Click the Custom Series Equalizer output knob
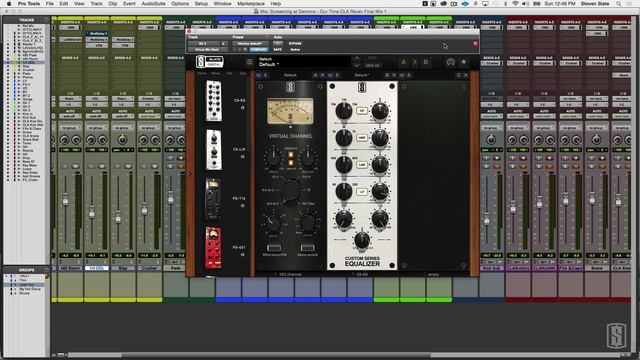 tap(362, 240)
